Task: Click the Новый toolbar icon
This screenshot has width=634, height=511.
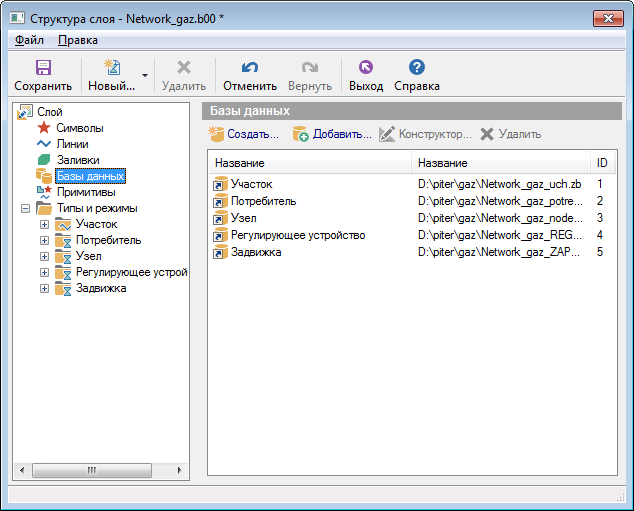Action: (x=111, y=68)
